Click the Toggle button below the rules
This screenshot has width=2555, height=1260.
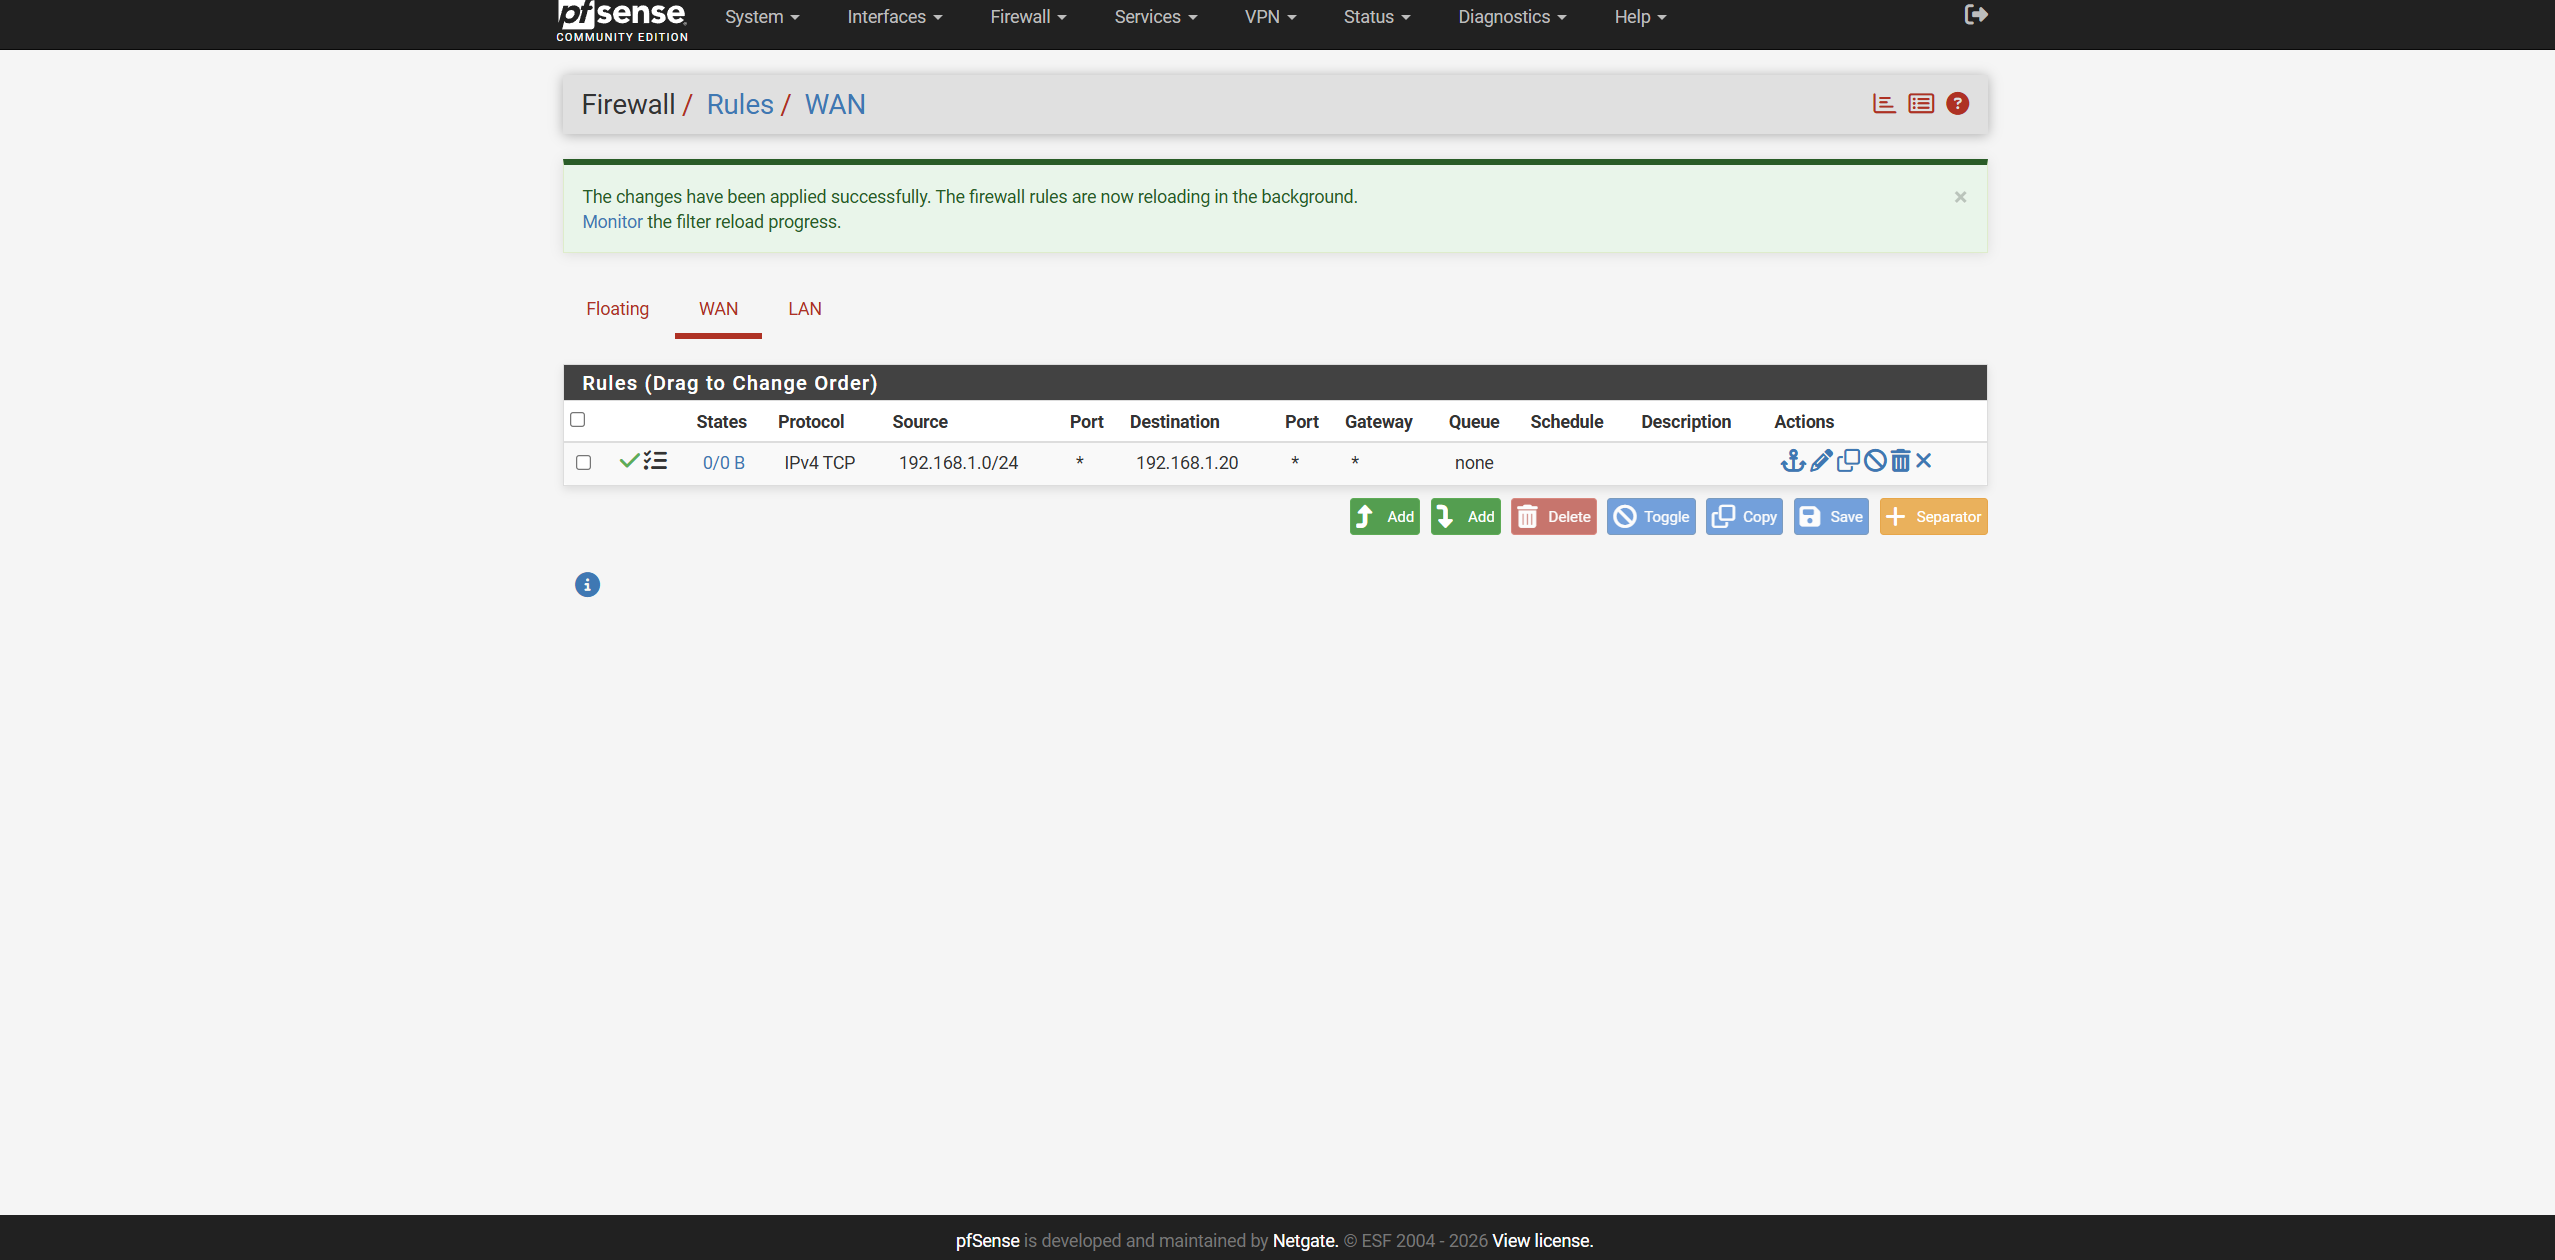tap(1651, 517)
